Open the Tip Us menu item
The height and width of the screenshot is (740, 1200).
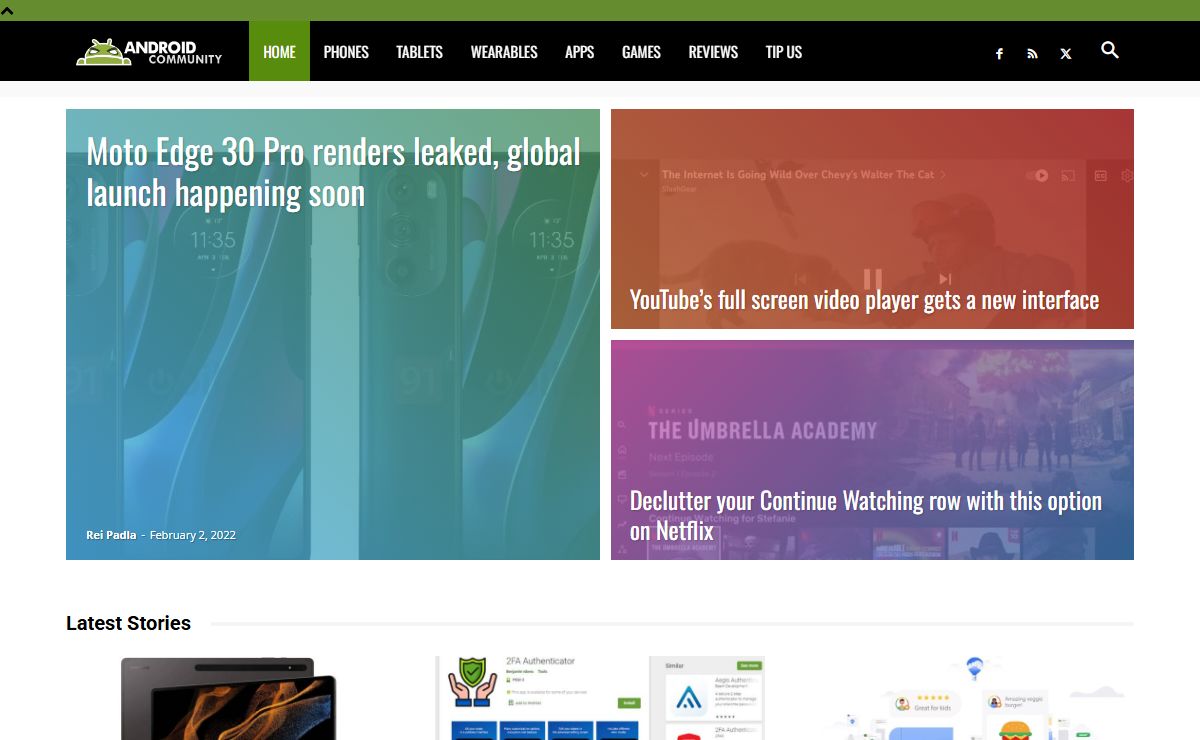[784, 52]
